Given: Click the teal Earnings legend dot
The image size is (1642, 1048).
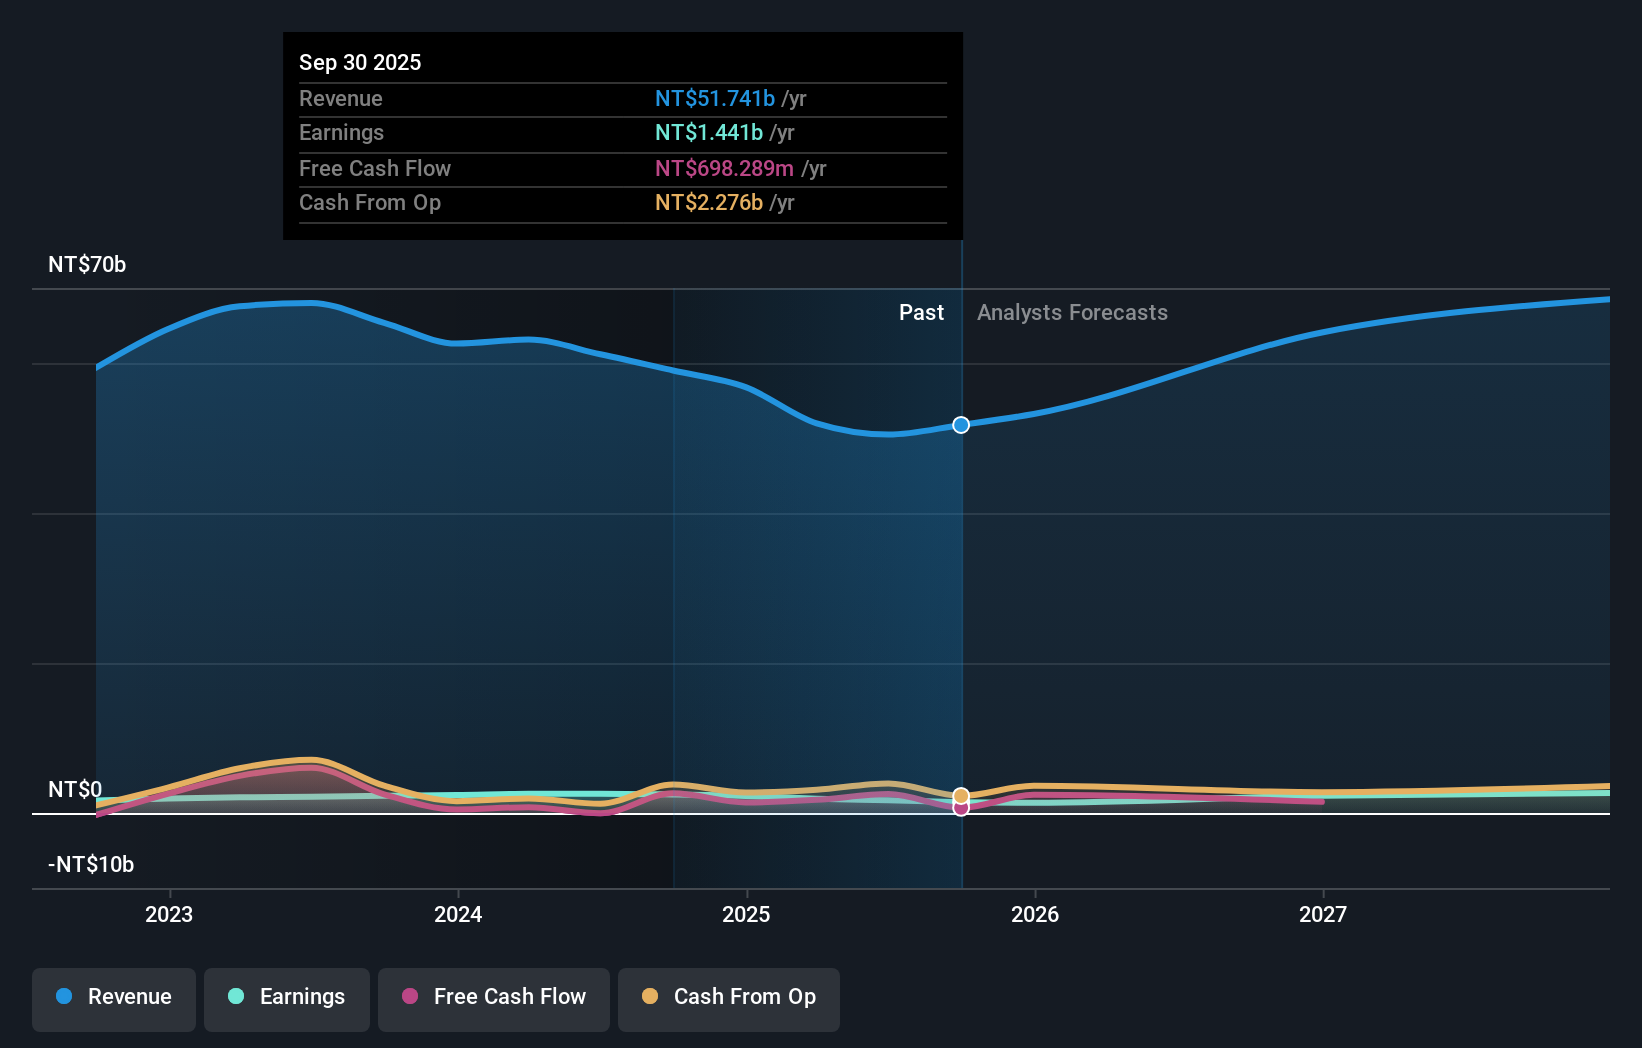Looking at the screenshot, I should [236, 996].
